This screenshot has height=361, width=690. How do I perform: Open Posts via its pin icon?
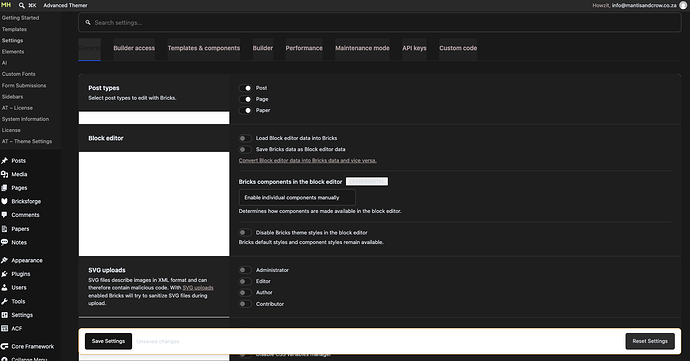pyautogui.click(x=4, y=161)
